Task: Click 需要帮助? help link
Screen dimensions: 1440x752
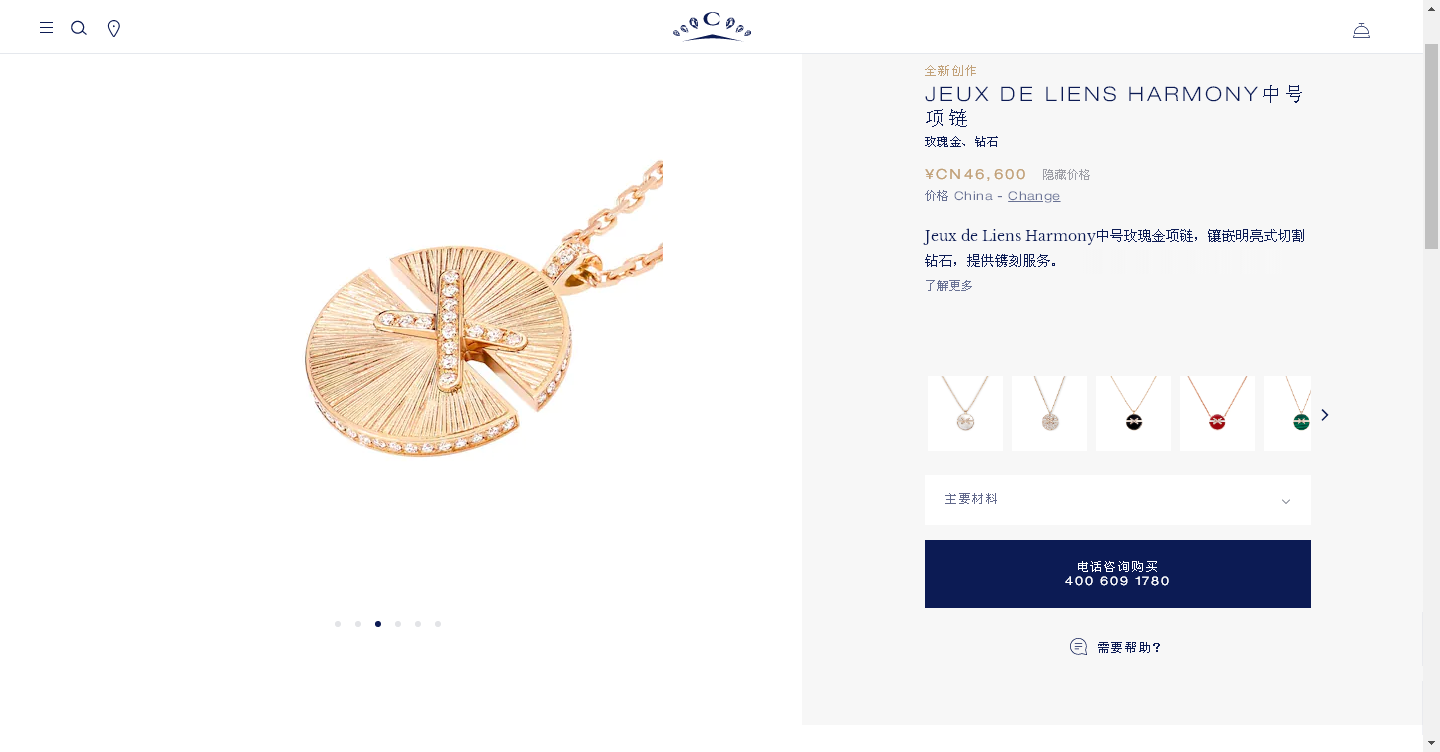Action: (x=1129, y=648)
